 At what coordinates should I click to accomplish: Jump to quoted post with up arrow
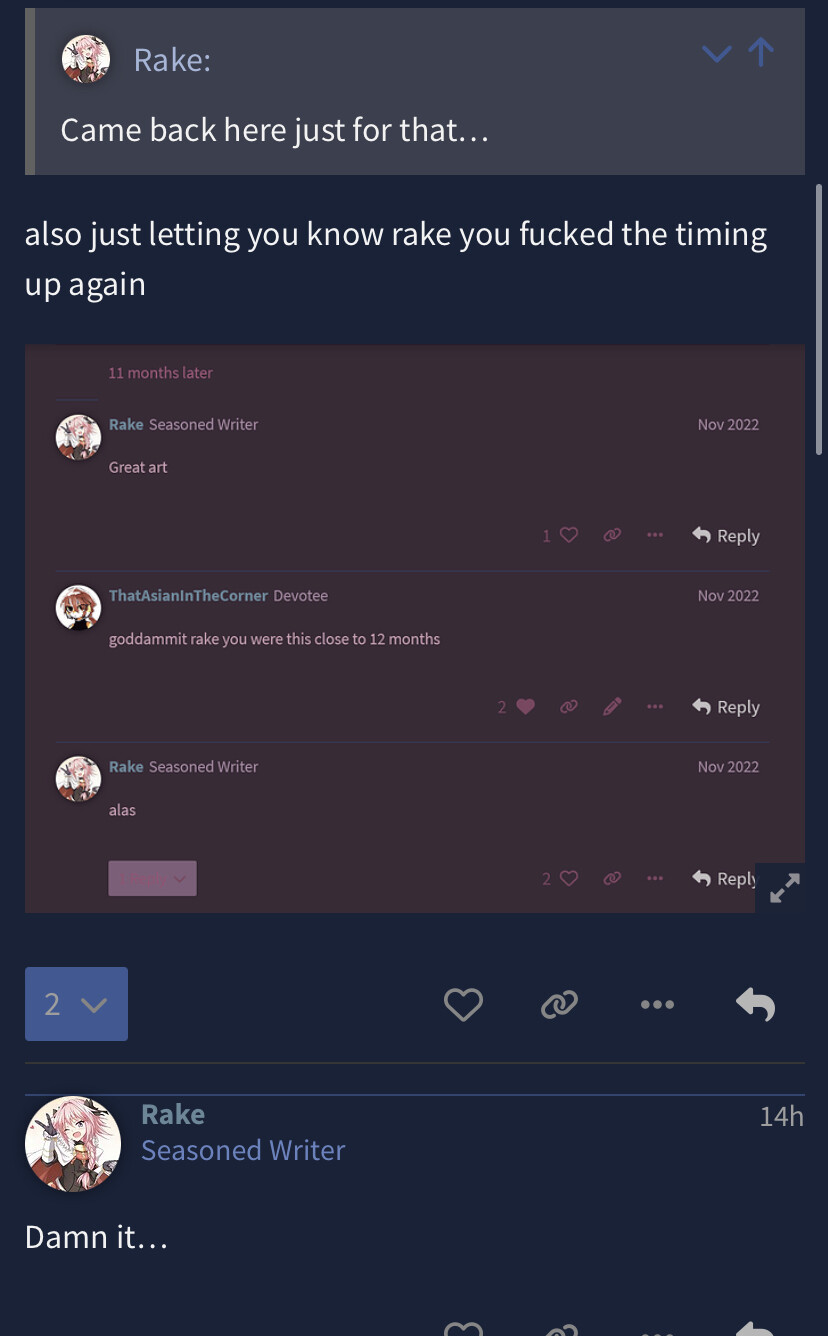761,53
